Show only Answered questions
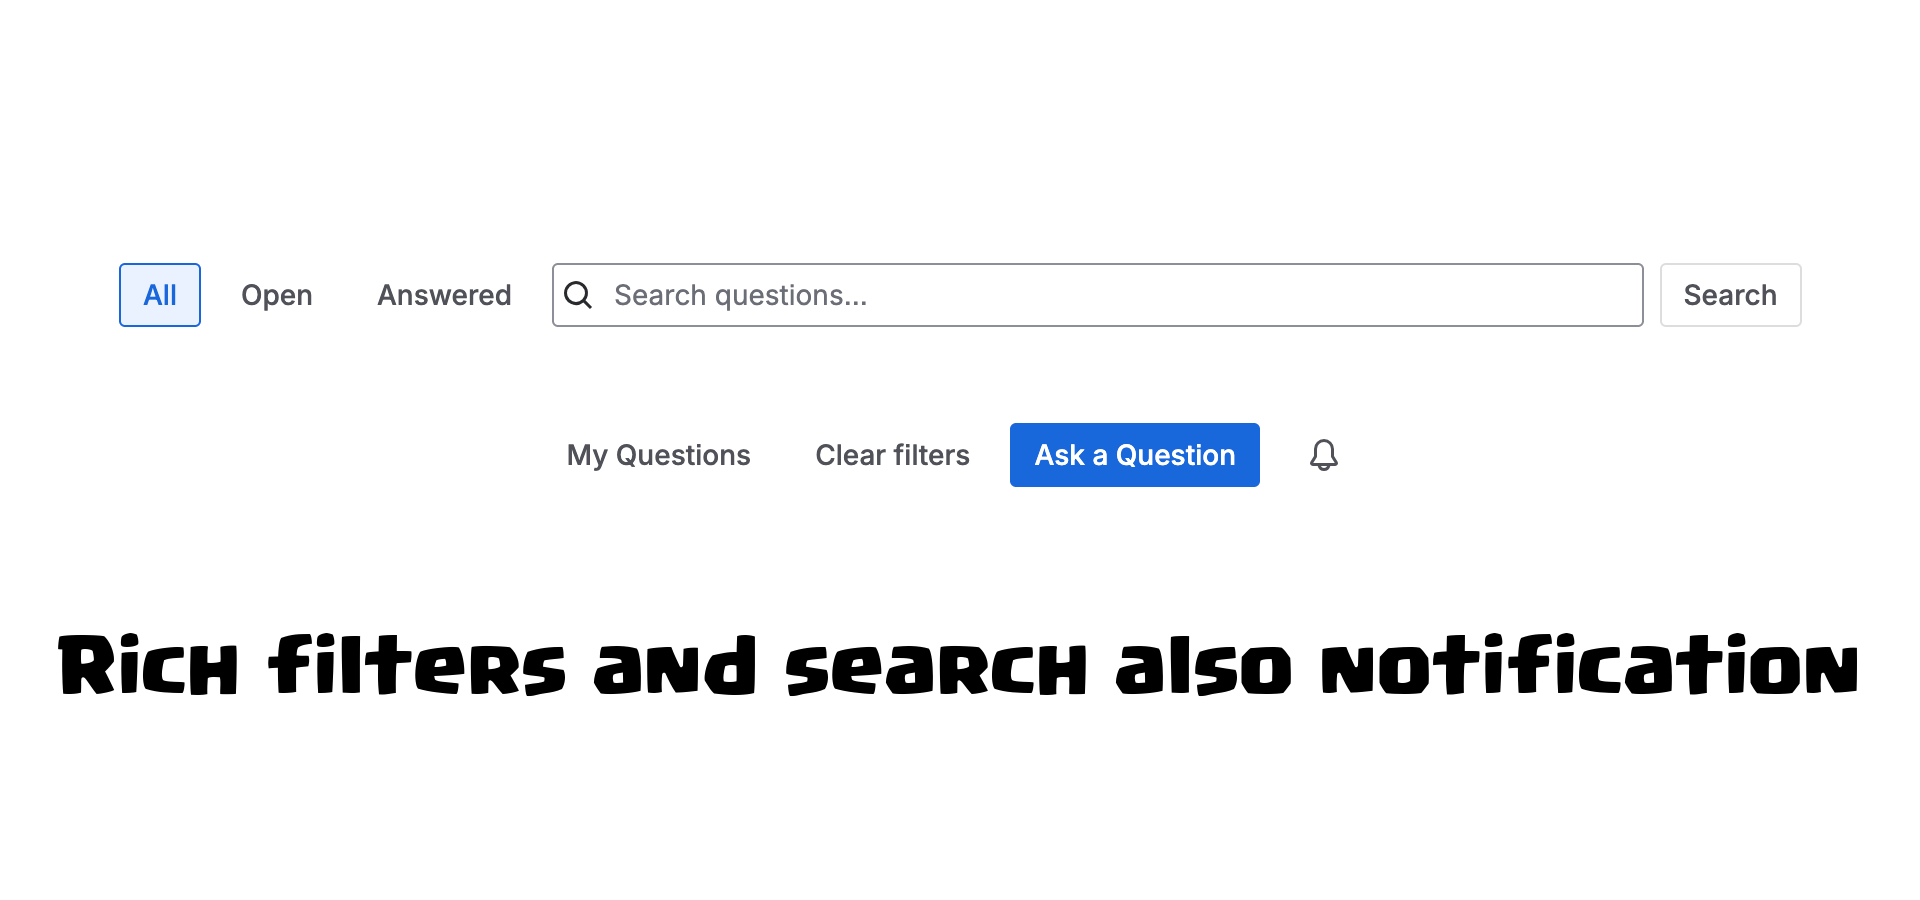This screenshot has height=900, width=1920. (x=444, y=295)
